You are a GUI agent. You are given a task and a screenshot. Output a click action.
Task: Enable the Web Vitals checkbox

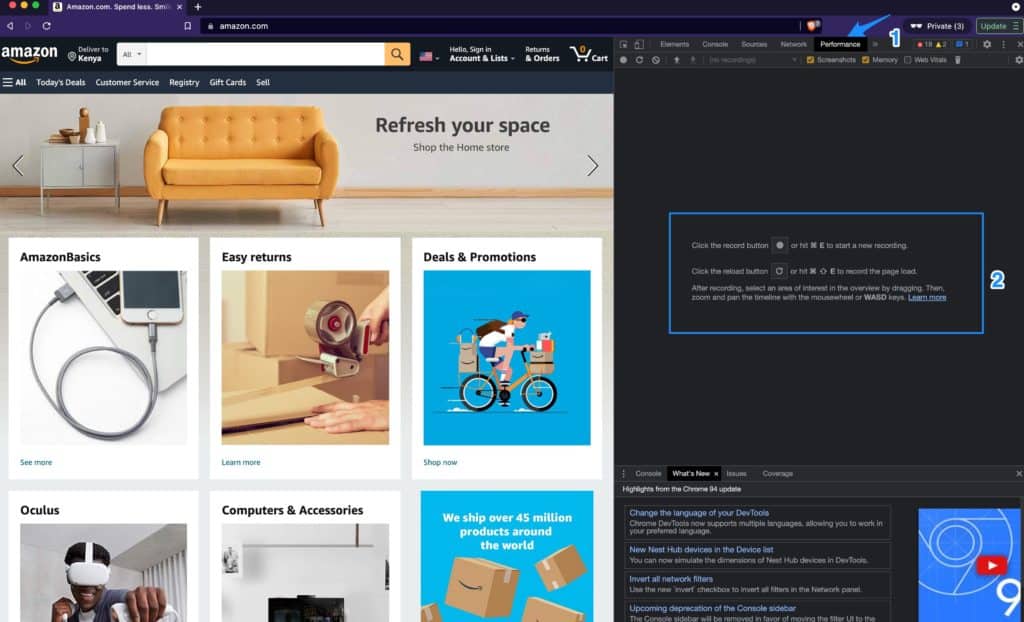pyautogui.click(x=907, y=60)
